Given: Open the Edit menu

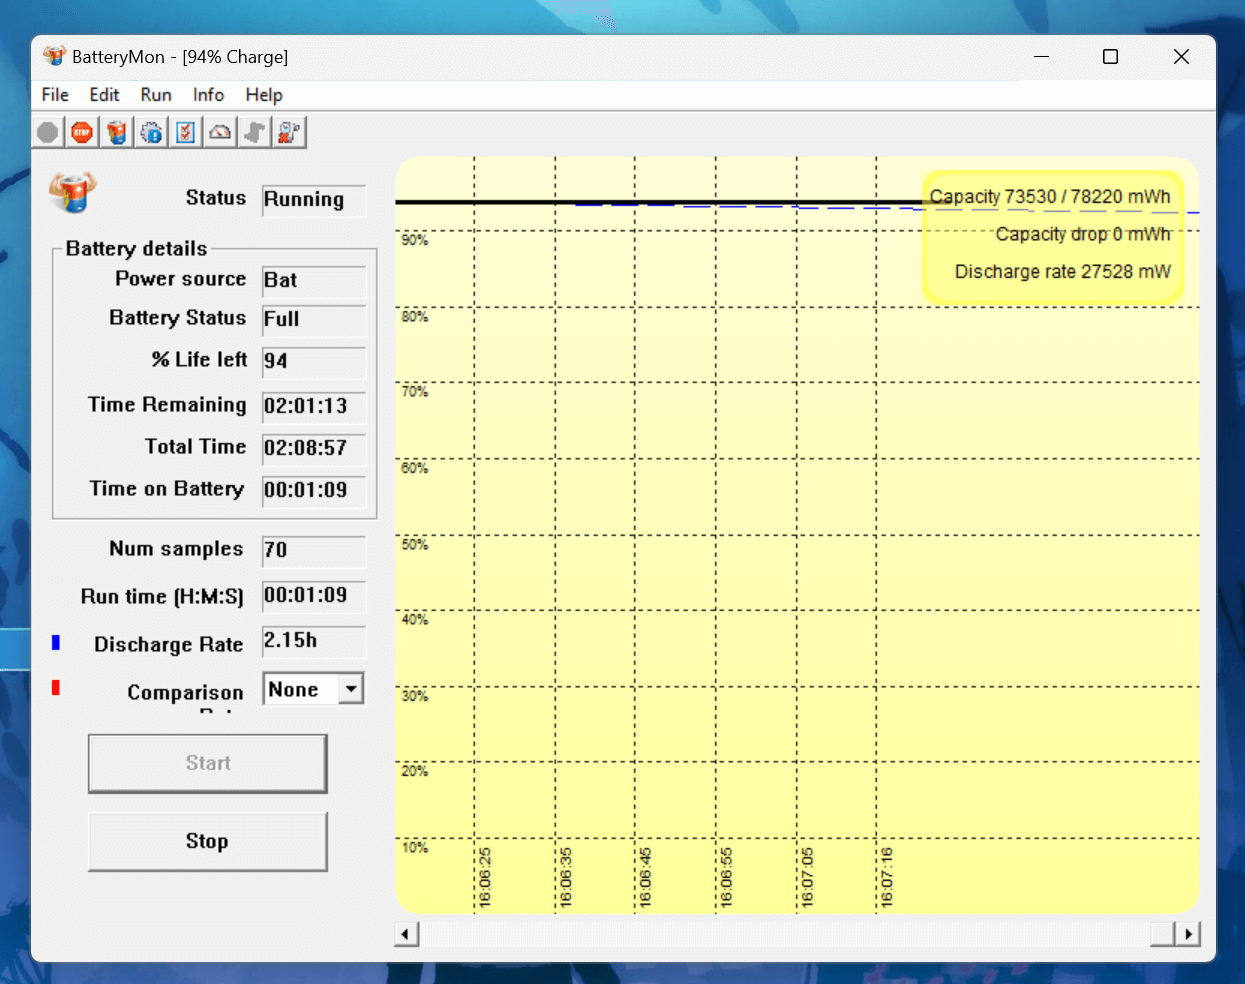Looking at the screenshot, I should click(104, 95).
